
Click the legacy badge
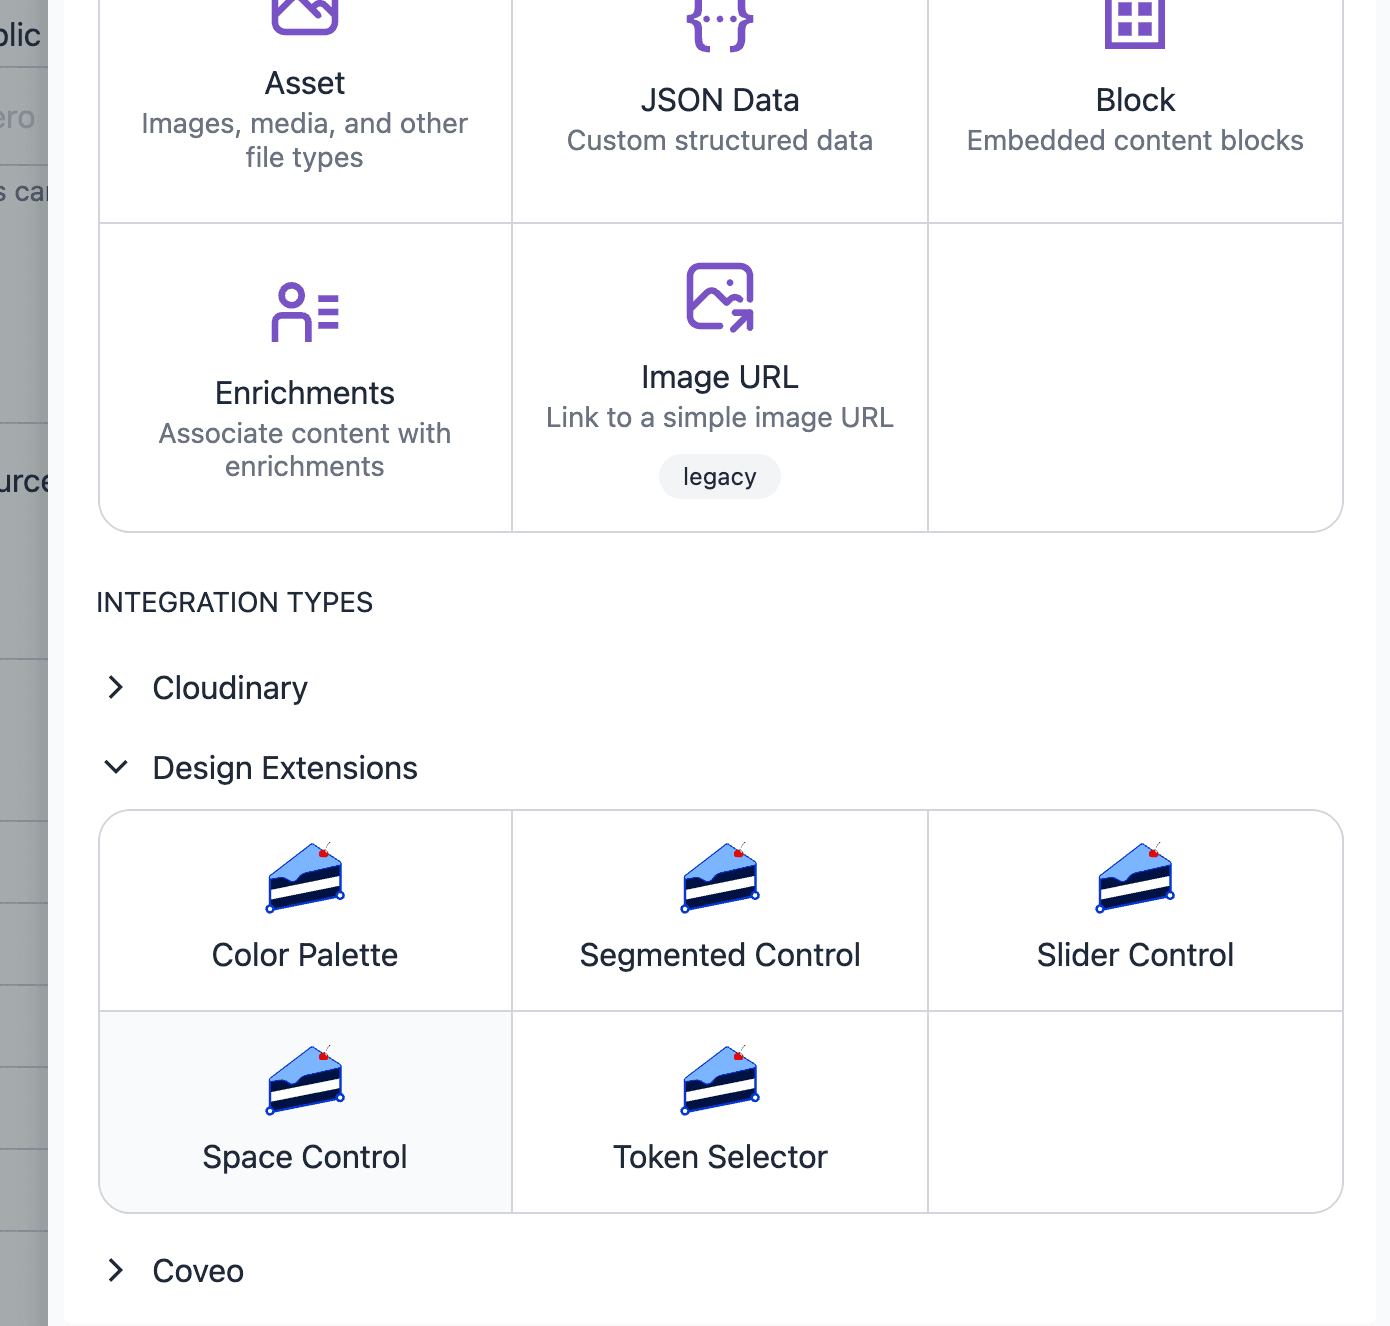720,477
